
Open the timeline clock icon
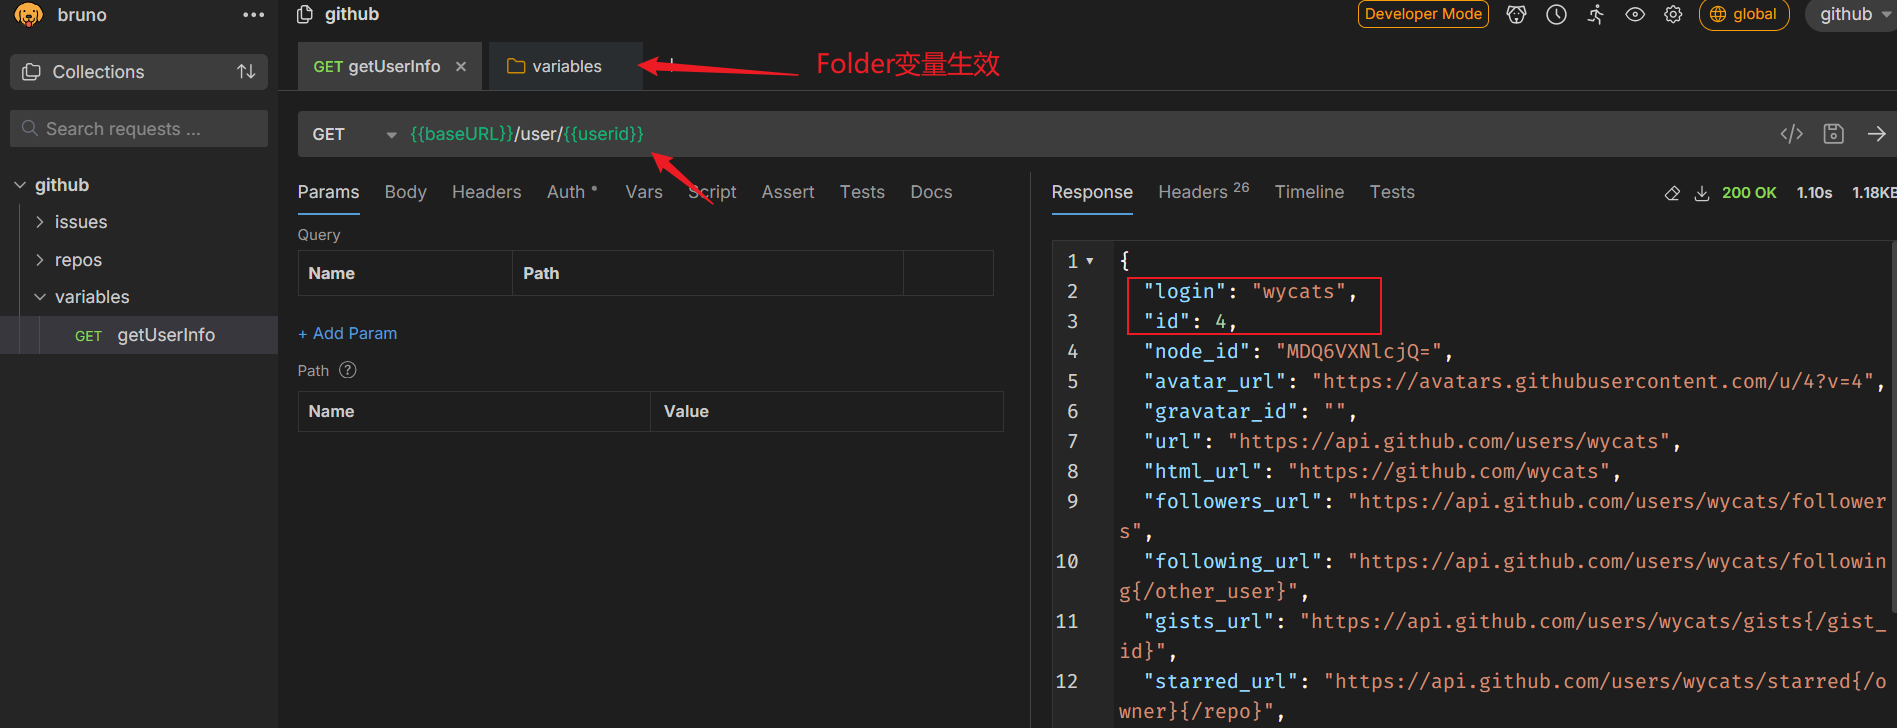pyautogui.click(x=1556, y=14)
